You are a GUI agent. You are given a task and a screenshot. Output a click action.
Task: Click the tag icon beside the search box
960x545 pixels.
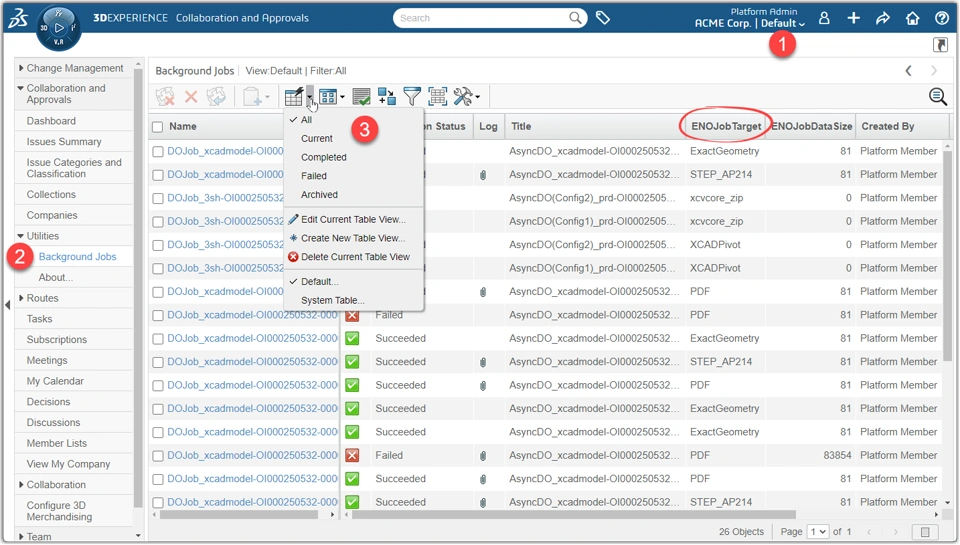coord(603,18)
